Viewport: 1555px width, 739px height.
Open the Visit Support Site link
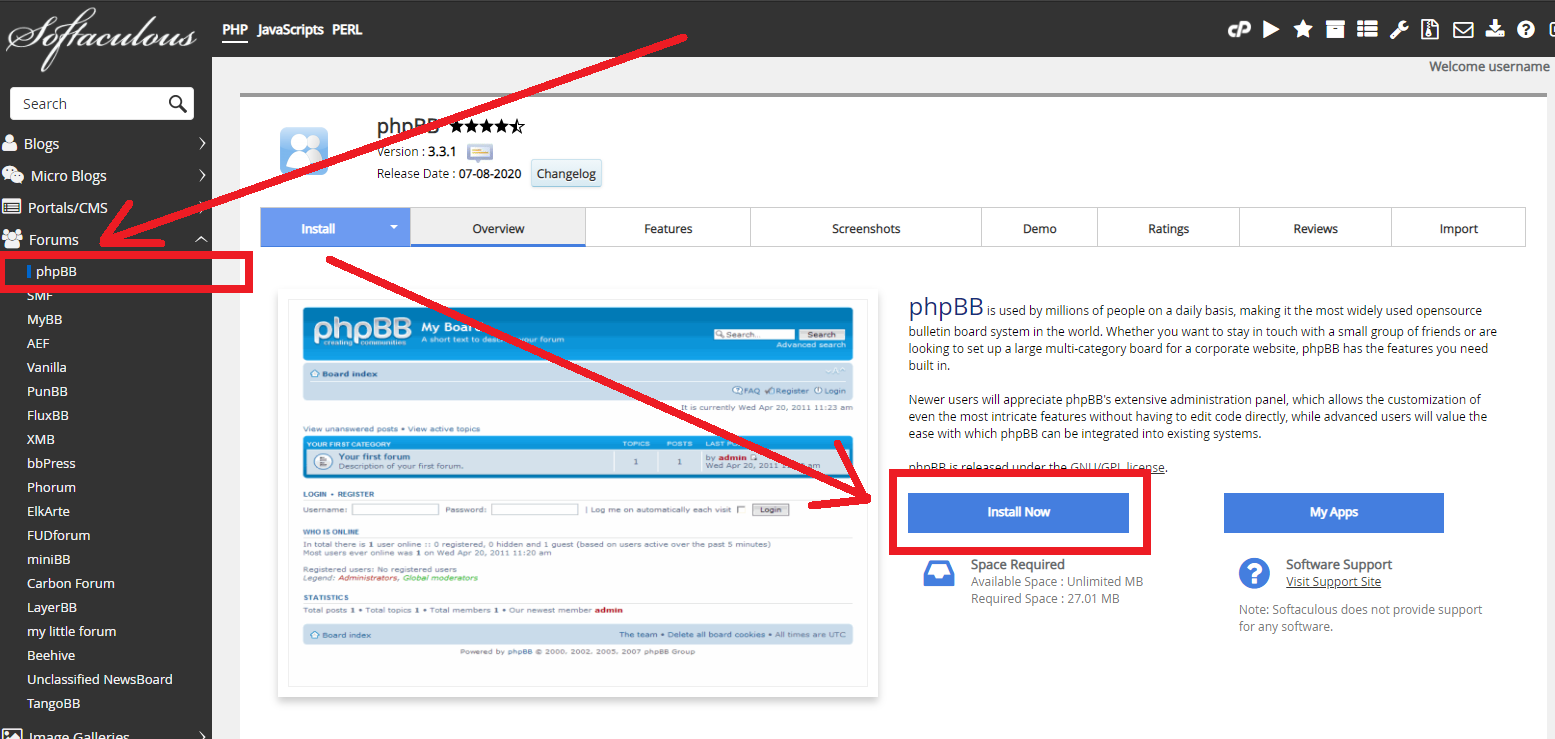pyautogui.click(x=1333, y=582)
